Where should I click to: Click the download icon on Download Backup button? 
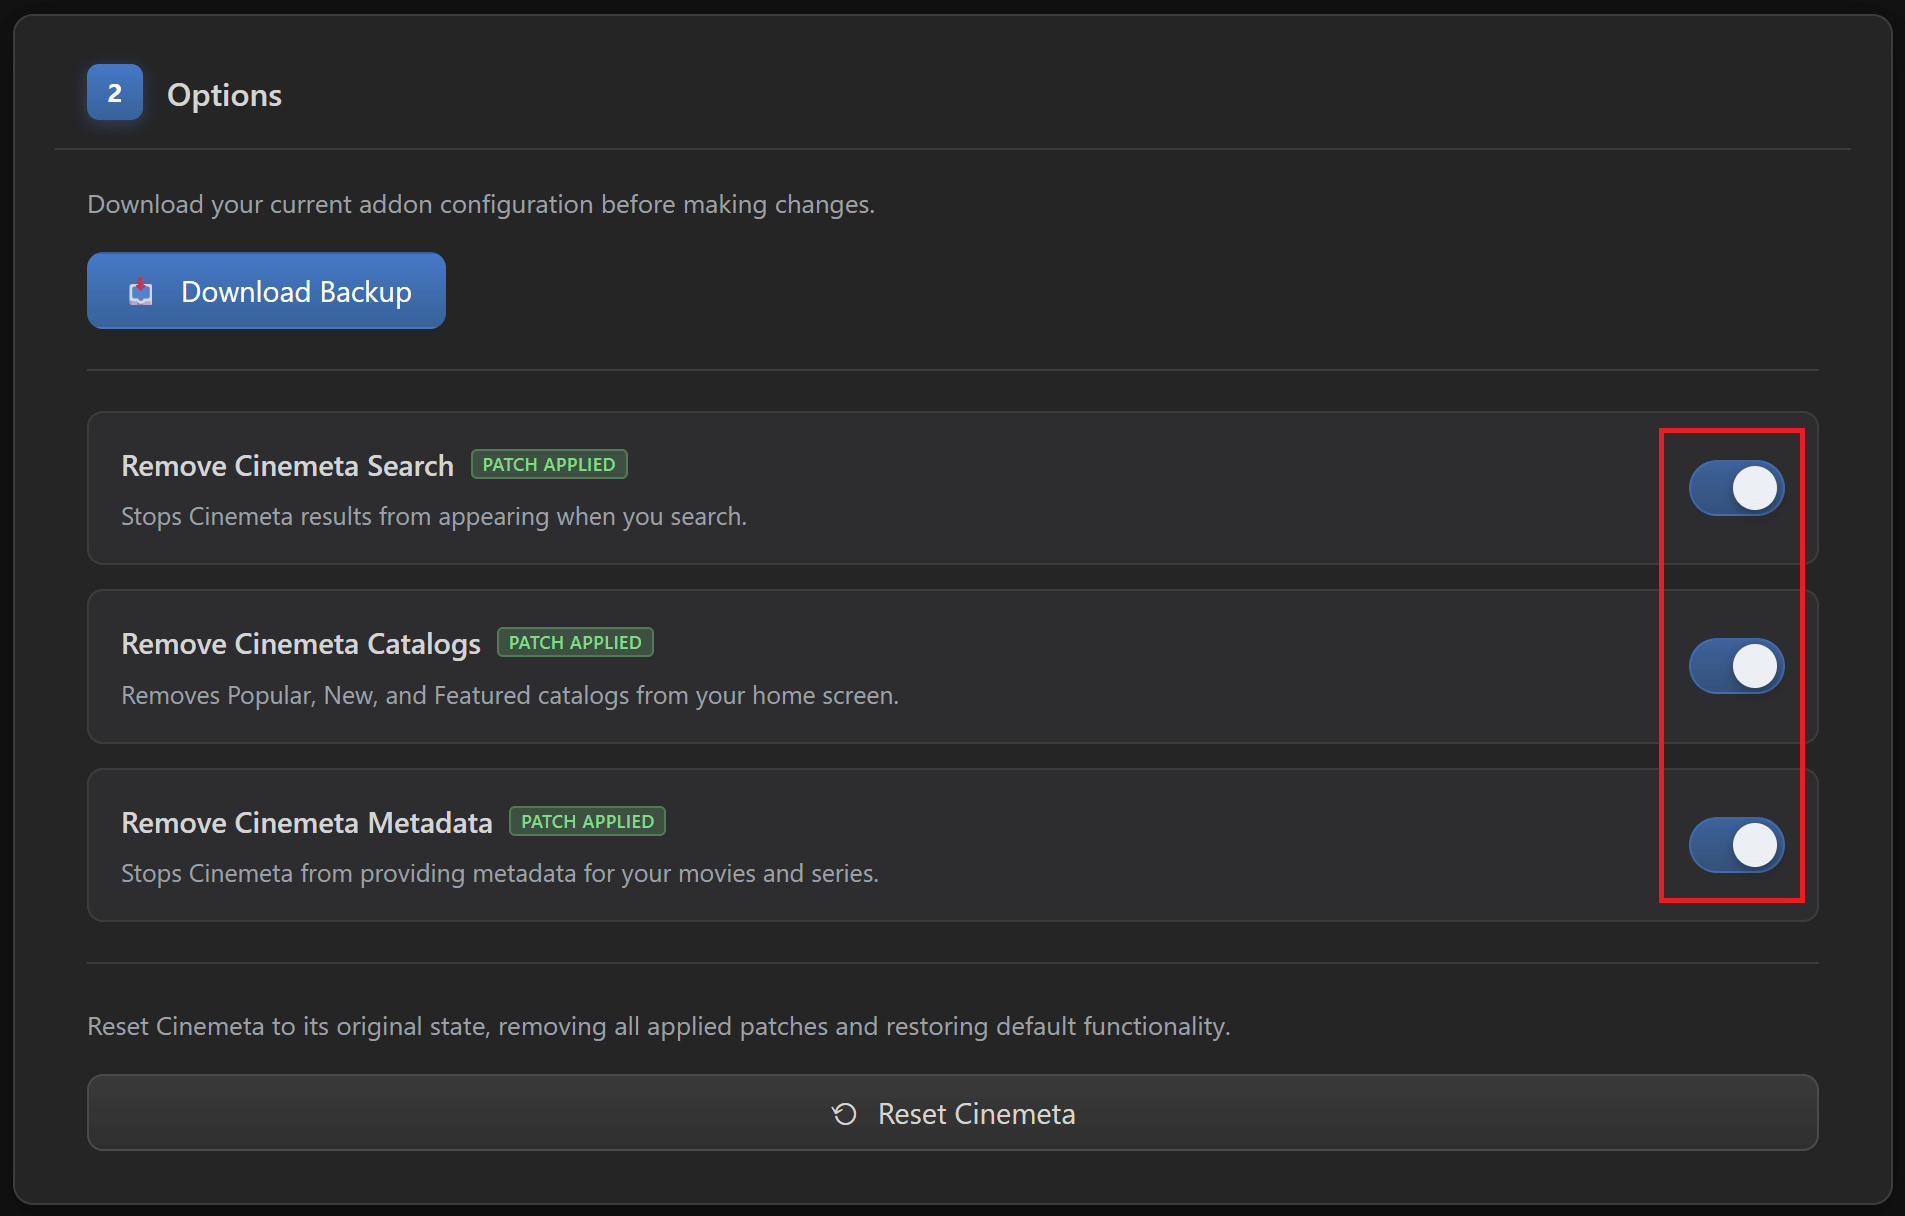pyautogui.click(x=139, y=291)
